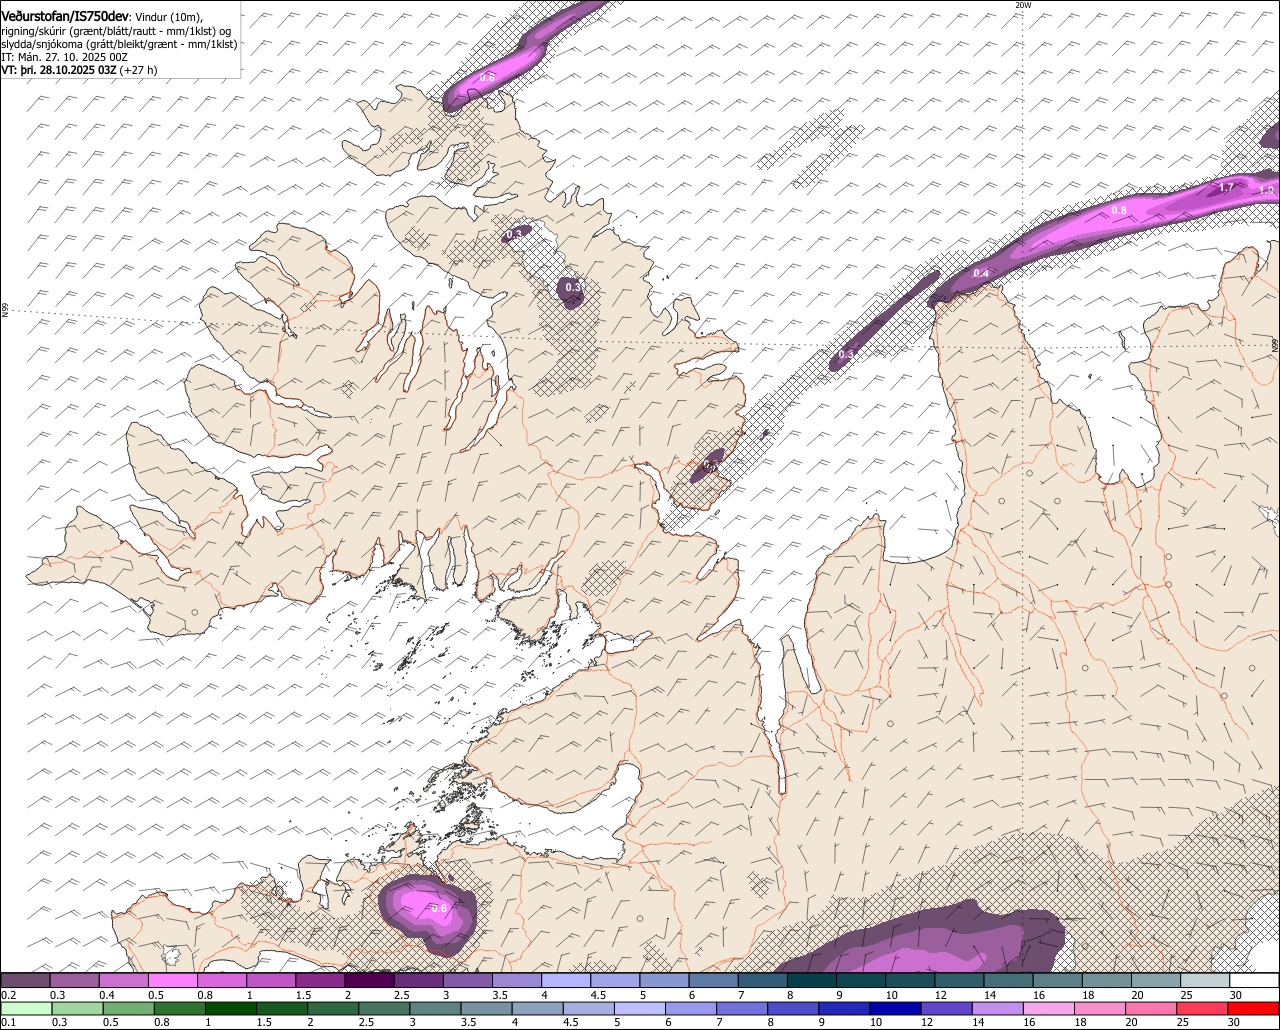
Task: Select the 'VT: þri. 28.10.2025 03Z' valid-time line
Action: click(59, 70)
